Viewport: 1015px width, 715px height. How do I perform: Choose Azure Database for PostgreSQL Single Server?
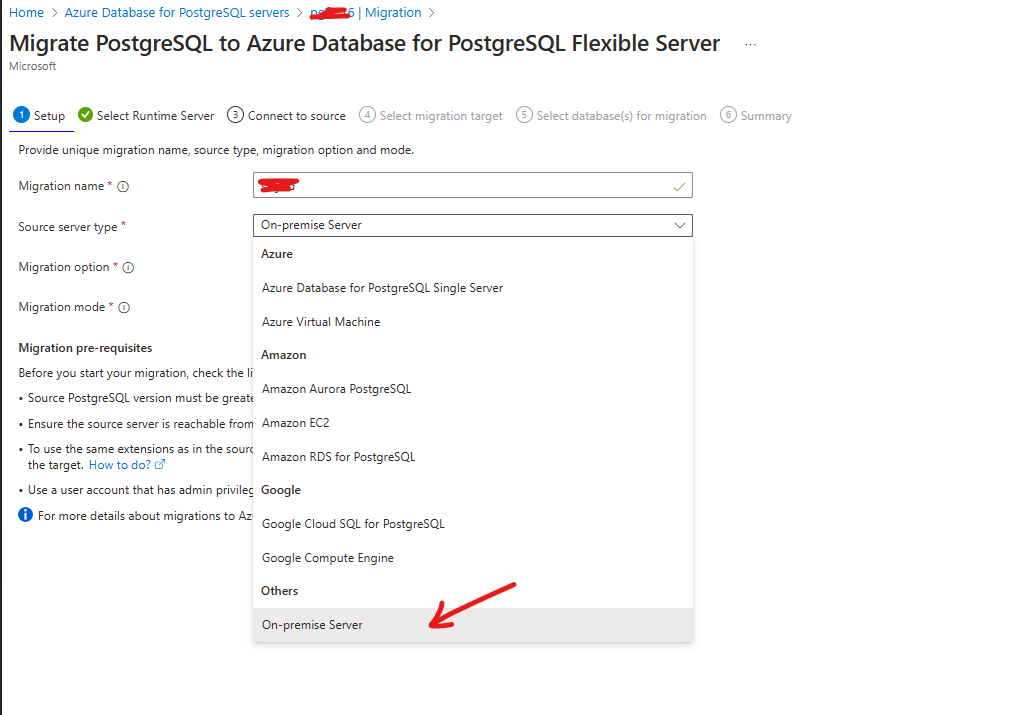(x=473, y=288)
